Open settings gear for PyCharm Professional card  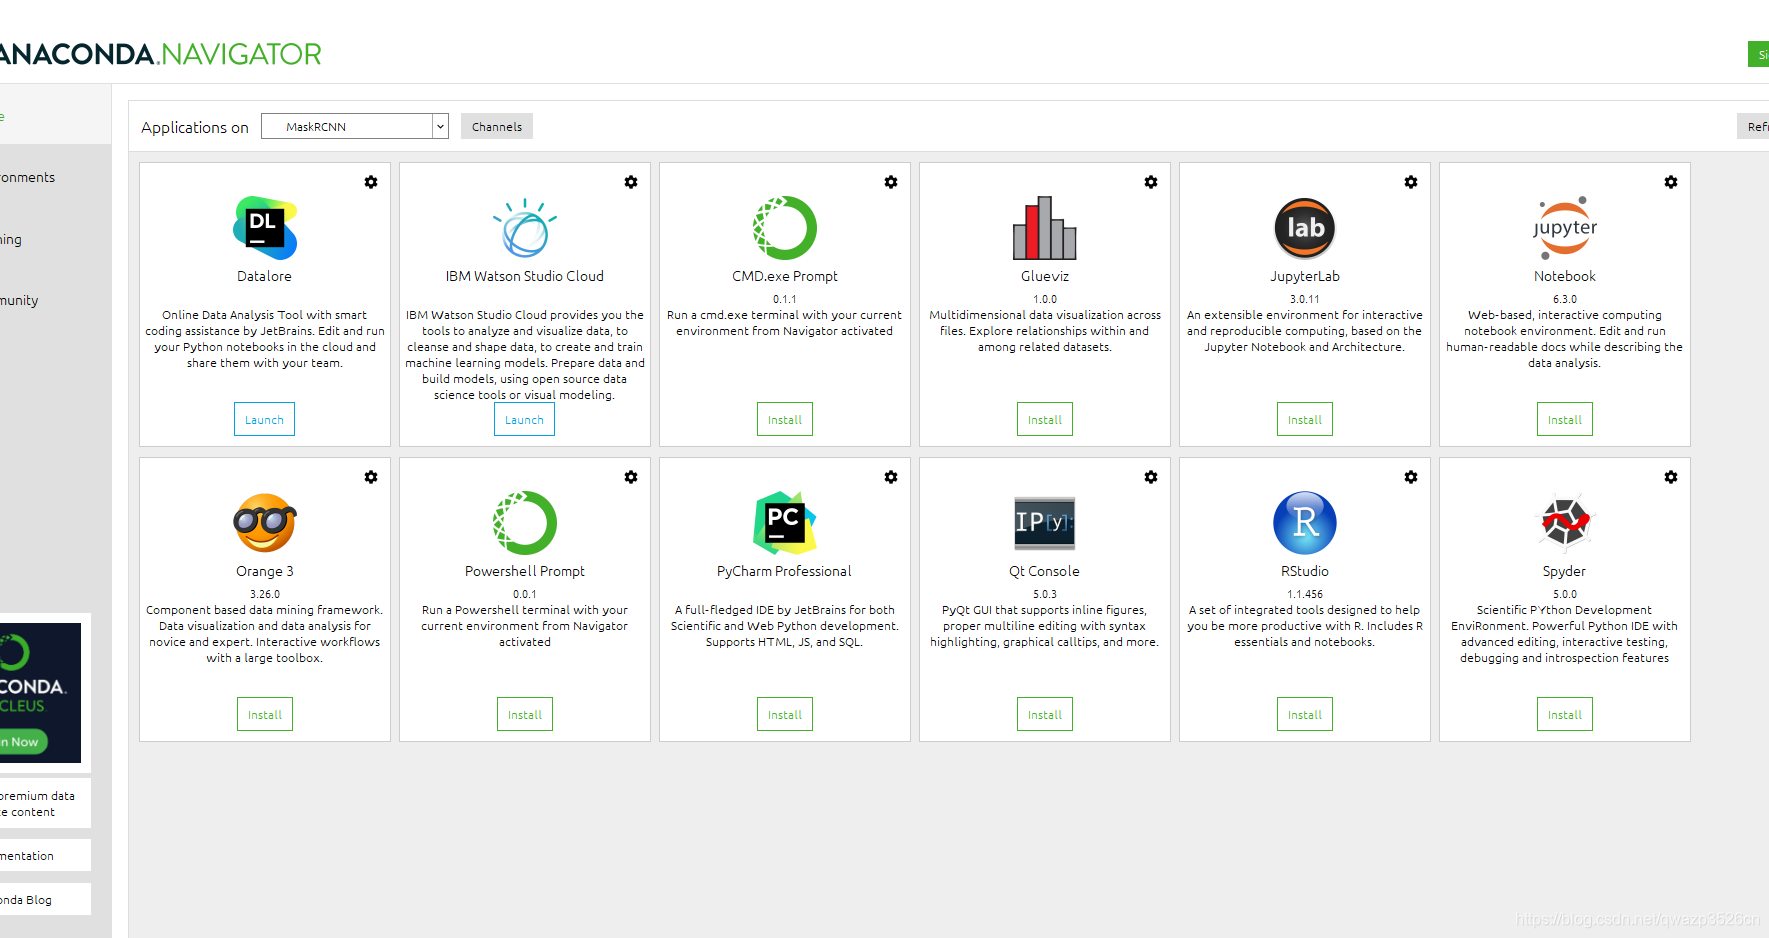[891, 477]
